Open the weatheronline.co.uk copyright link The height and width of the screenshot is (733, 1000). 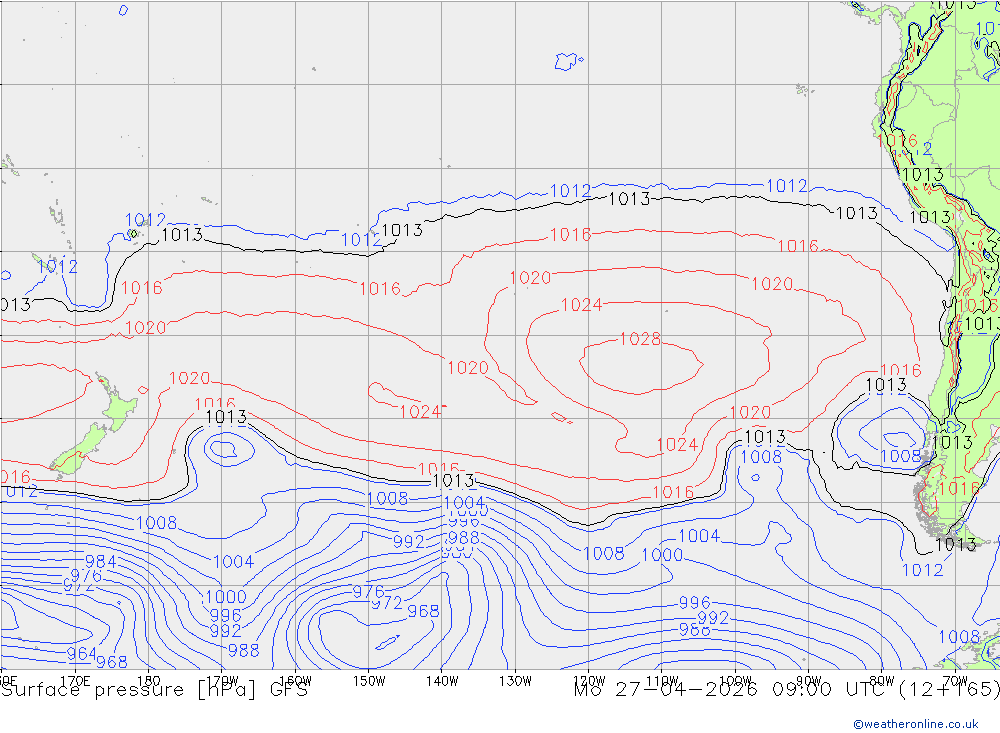[916, 724]
